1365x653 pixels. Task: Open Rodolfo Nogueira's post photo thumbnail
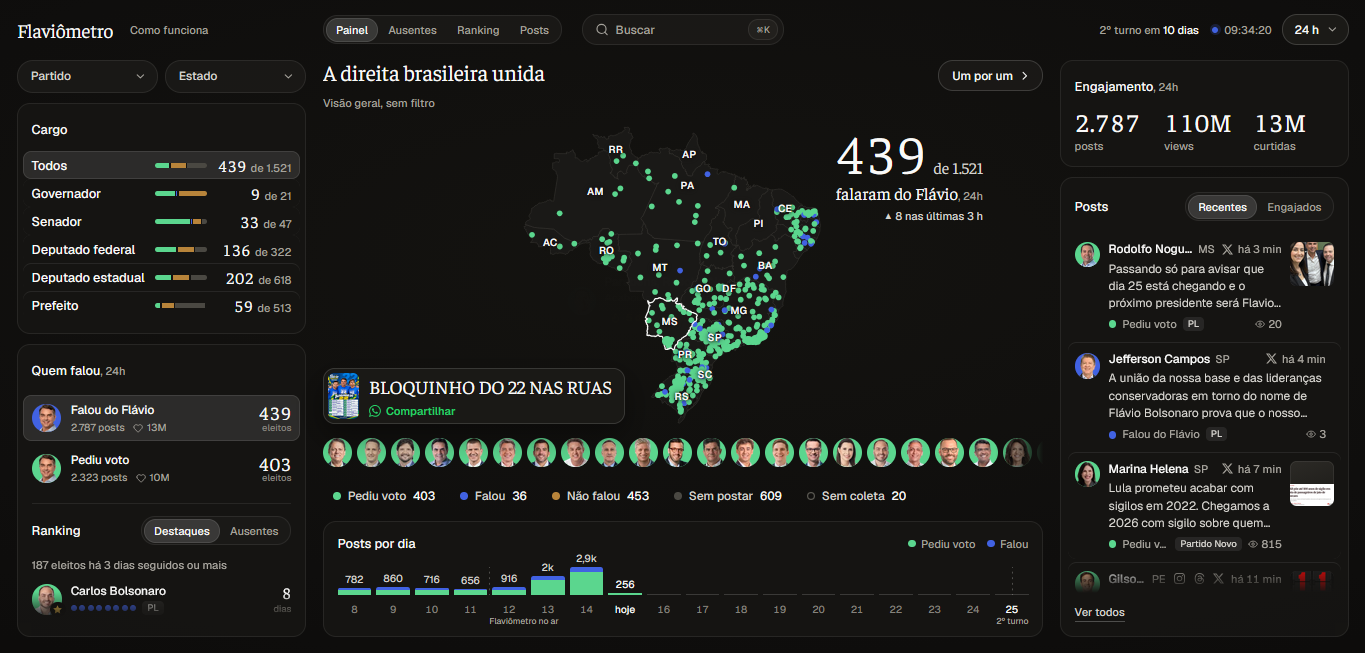(1312, 264)
